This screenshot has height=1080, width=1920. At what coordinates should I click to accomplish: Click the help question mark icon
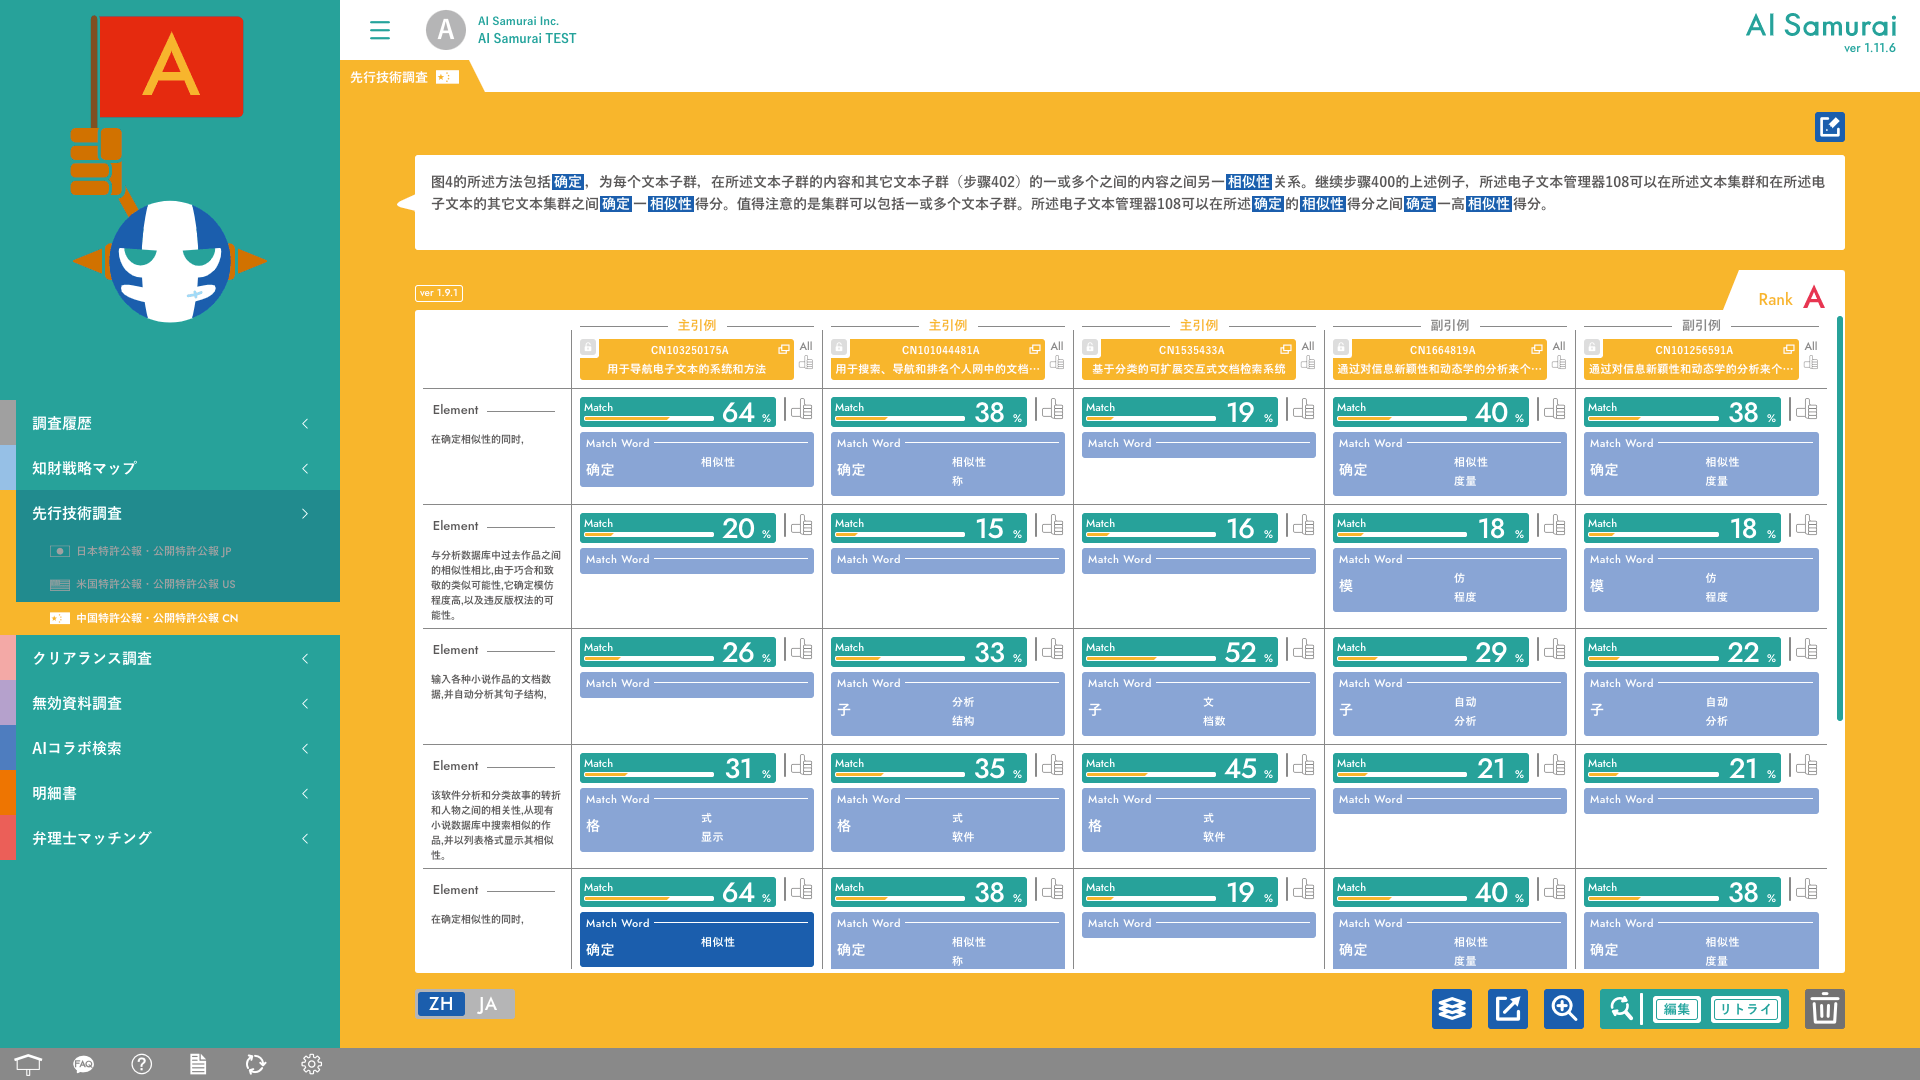[141, 1064]
